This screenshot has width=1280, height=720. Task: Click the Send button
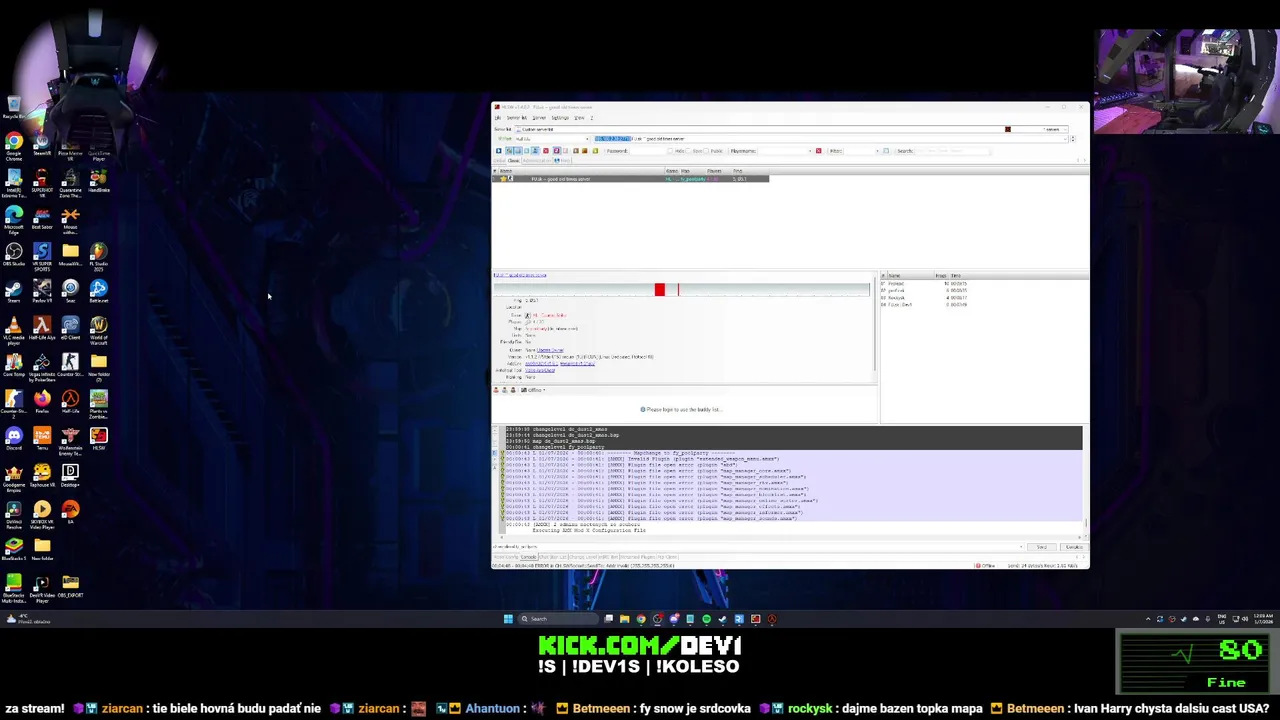pos(1042,546)
